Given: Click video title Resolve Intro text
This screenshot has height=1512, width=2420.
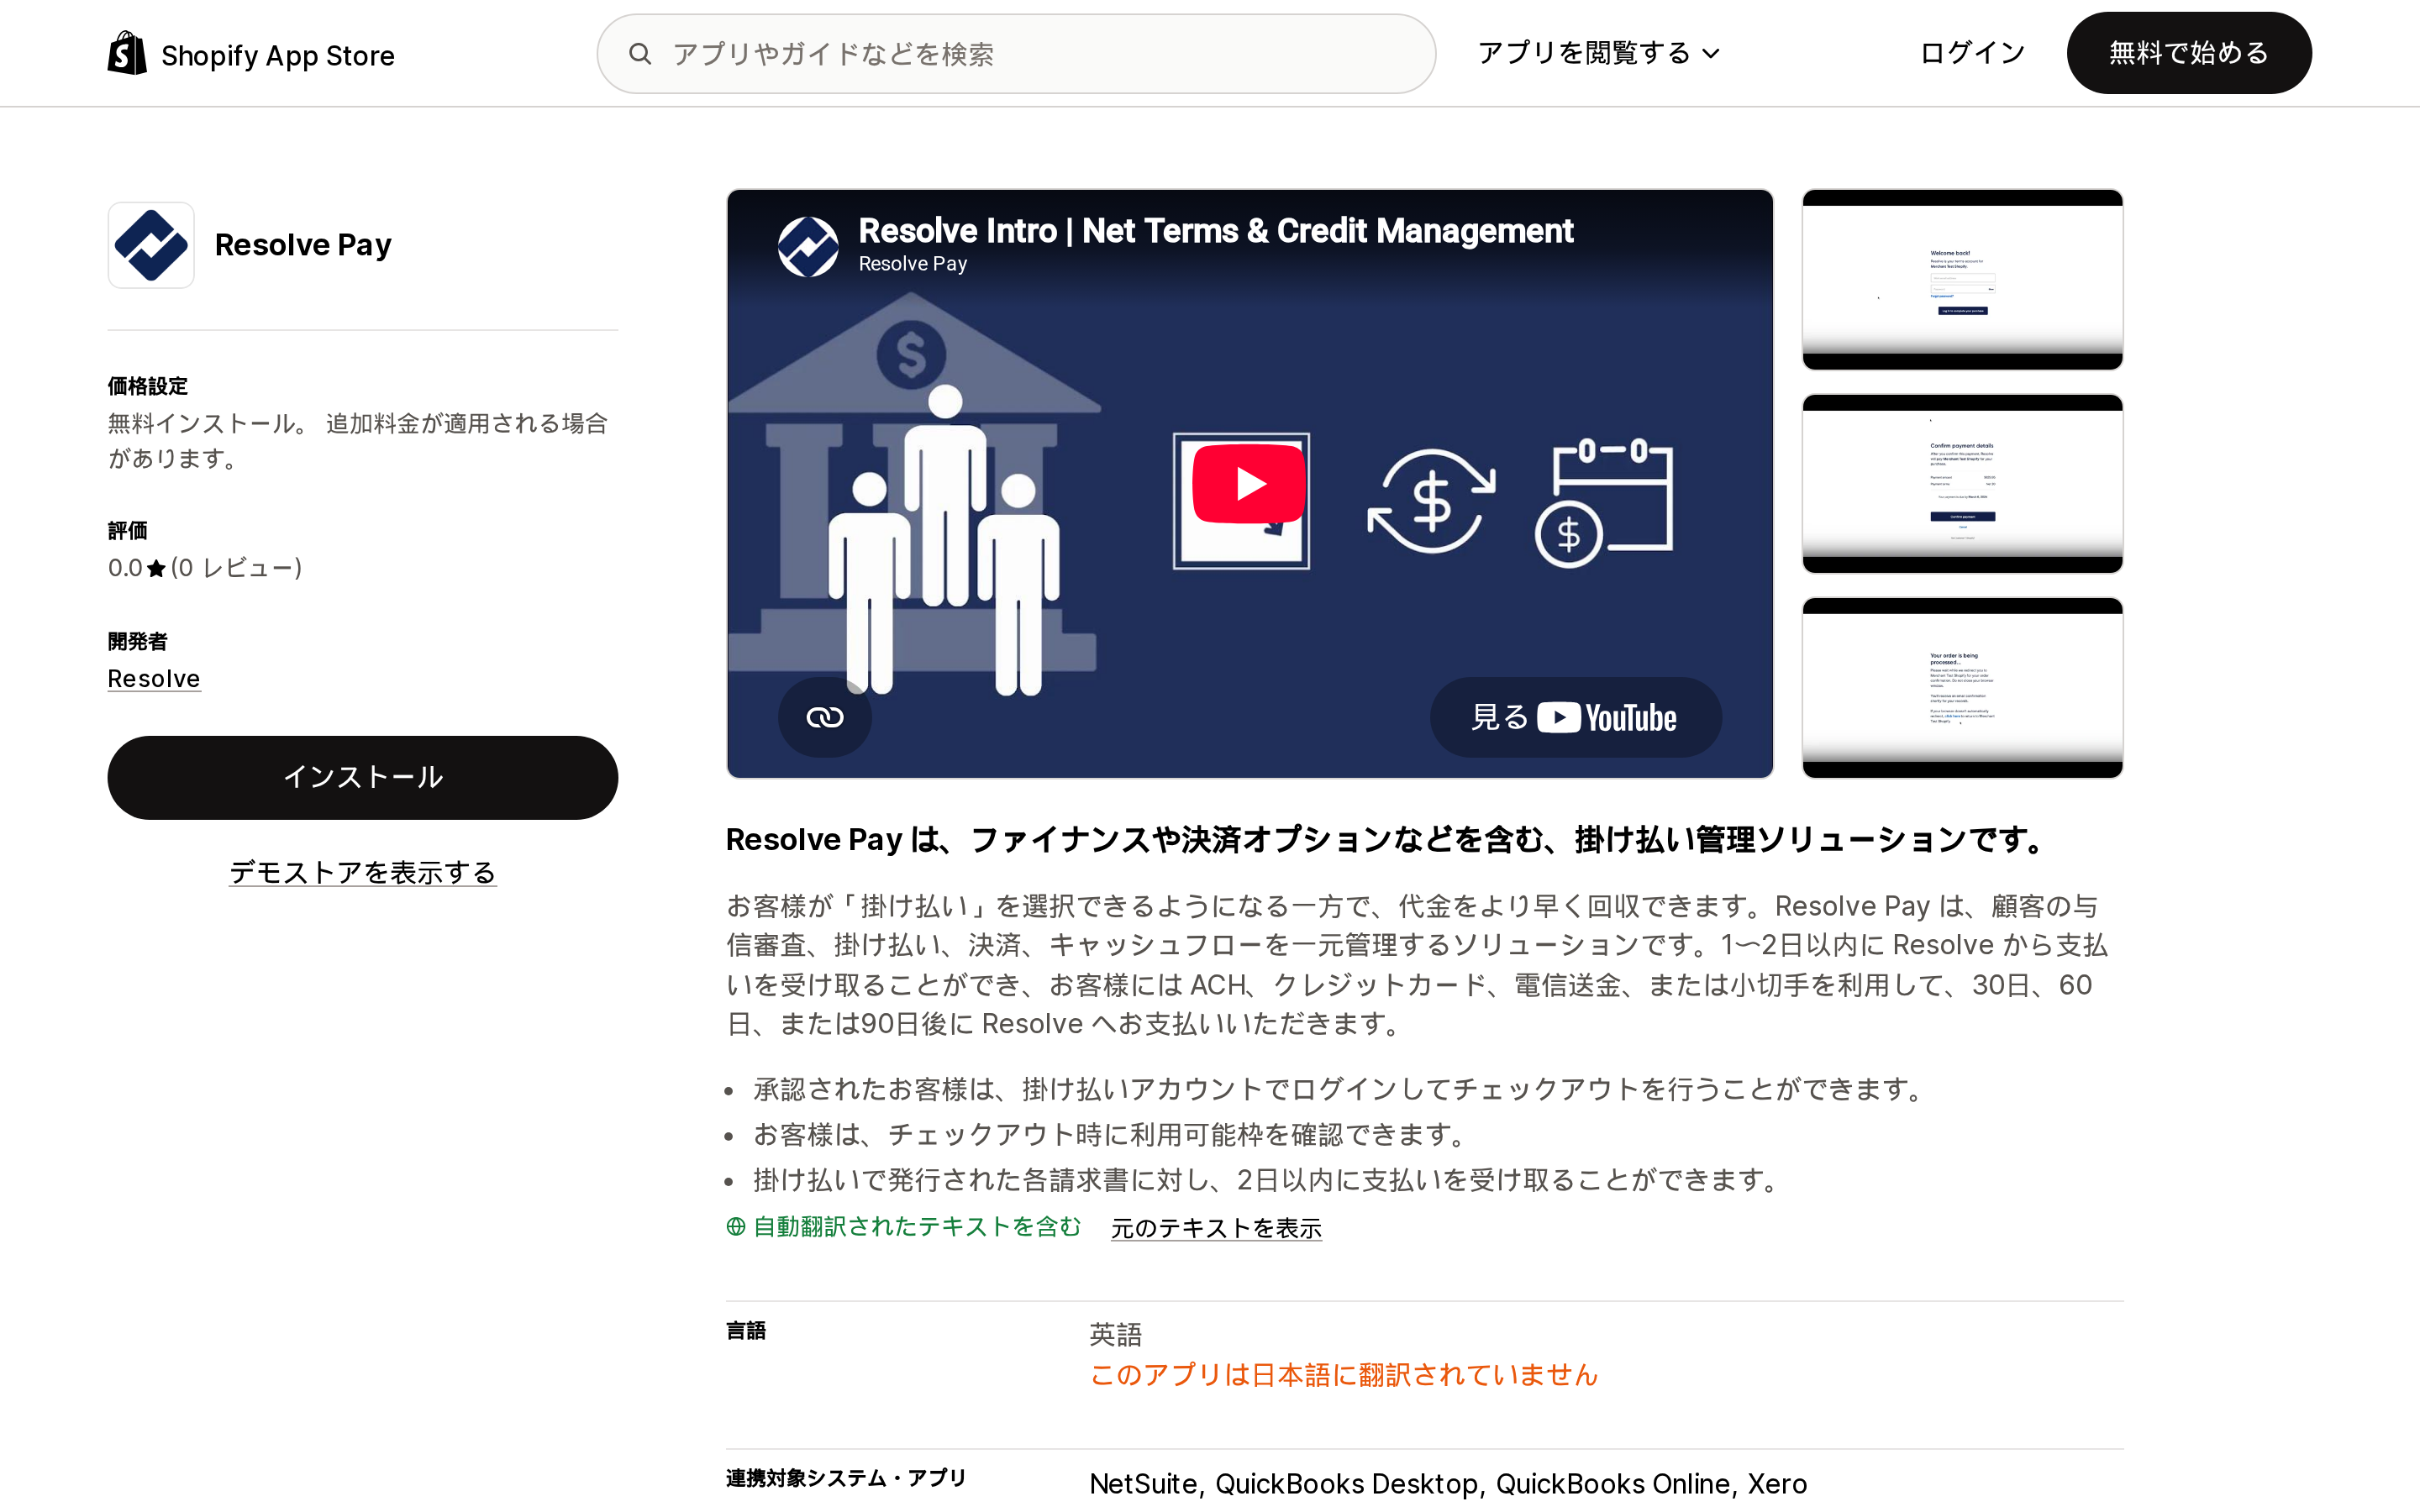Looking at the screenshot, I should (1215, 230).
